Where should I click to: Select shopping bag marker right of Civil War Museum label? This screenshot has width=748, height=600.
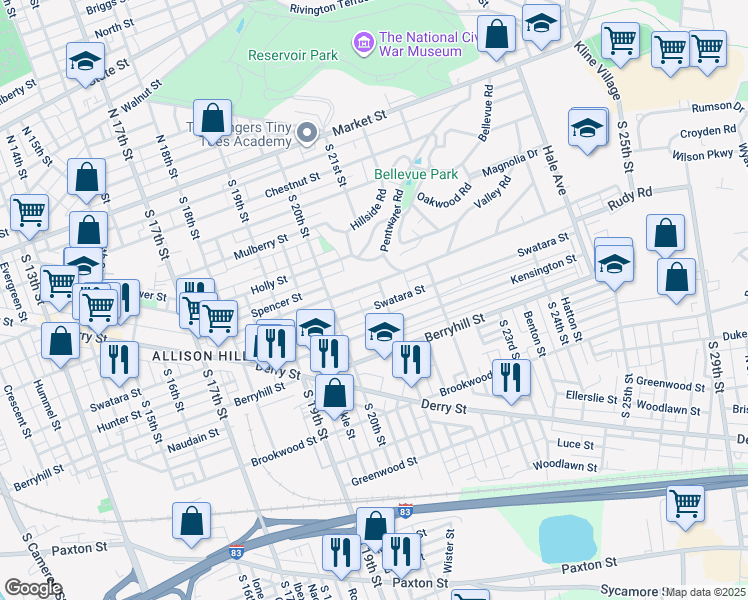click(x=497, y=36)
